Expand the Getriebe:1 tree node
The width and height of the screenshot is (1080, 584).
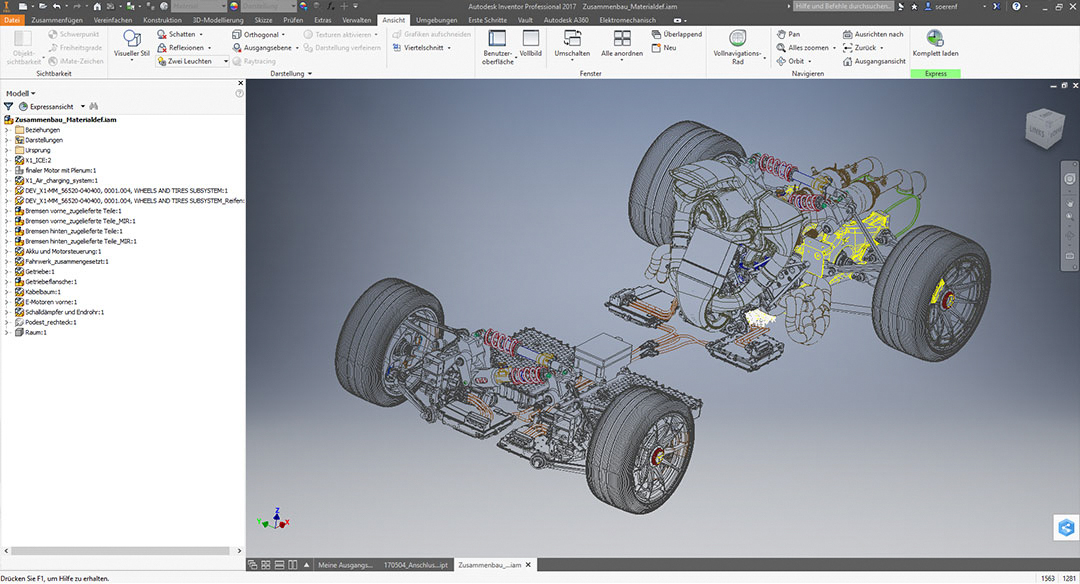pyautogui.click(x=7, y=271)
